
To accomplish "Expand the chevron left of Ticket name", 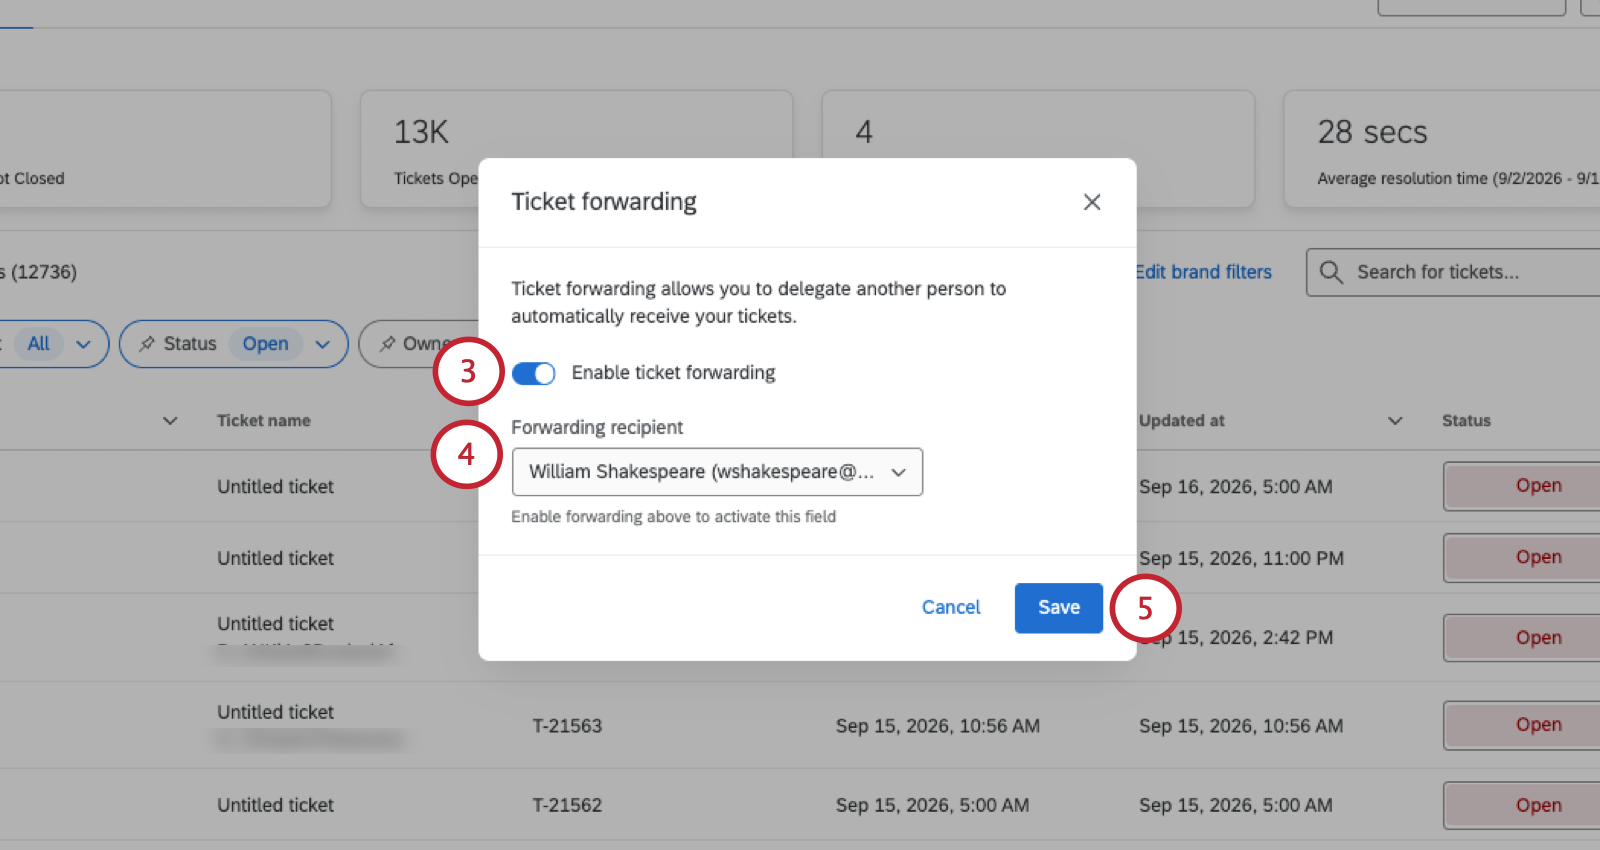I will click(x=170, y=421).
